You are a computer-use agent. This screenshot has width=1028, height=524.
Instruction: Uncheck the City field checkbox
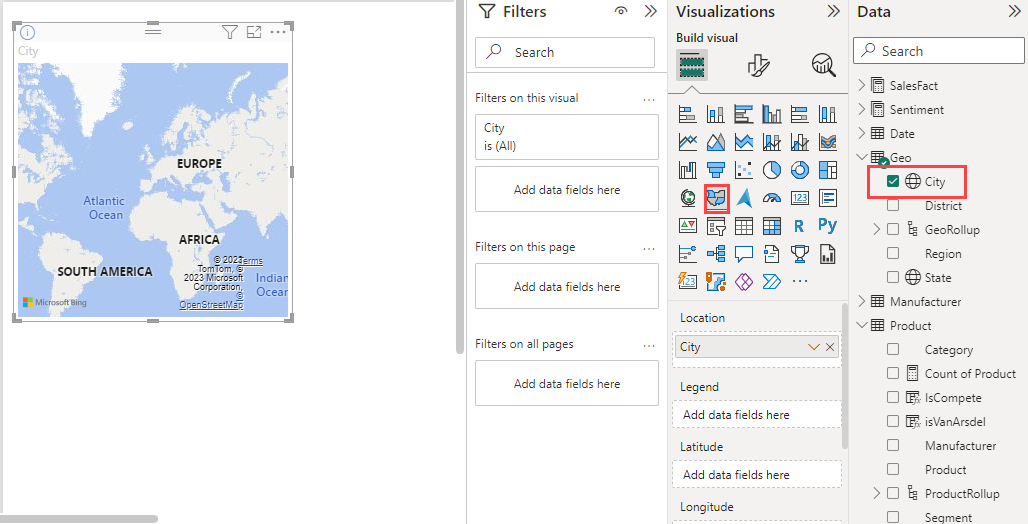(893, 181)
